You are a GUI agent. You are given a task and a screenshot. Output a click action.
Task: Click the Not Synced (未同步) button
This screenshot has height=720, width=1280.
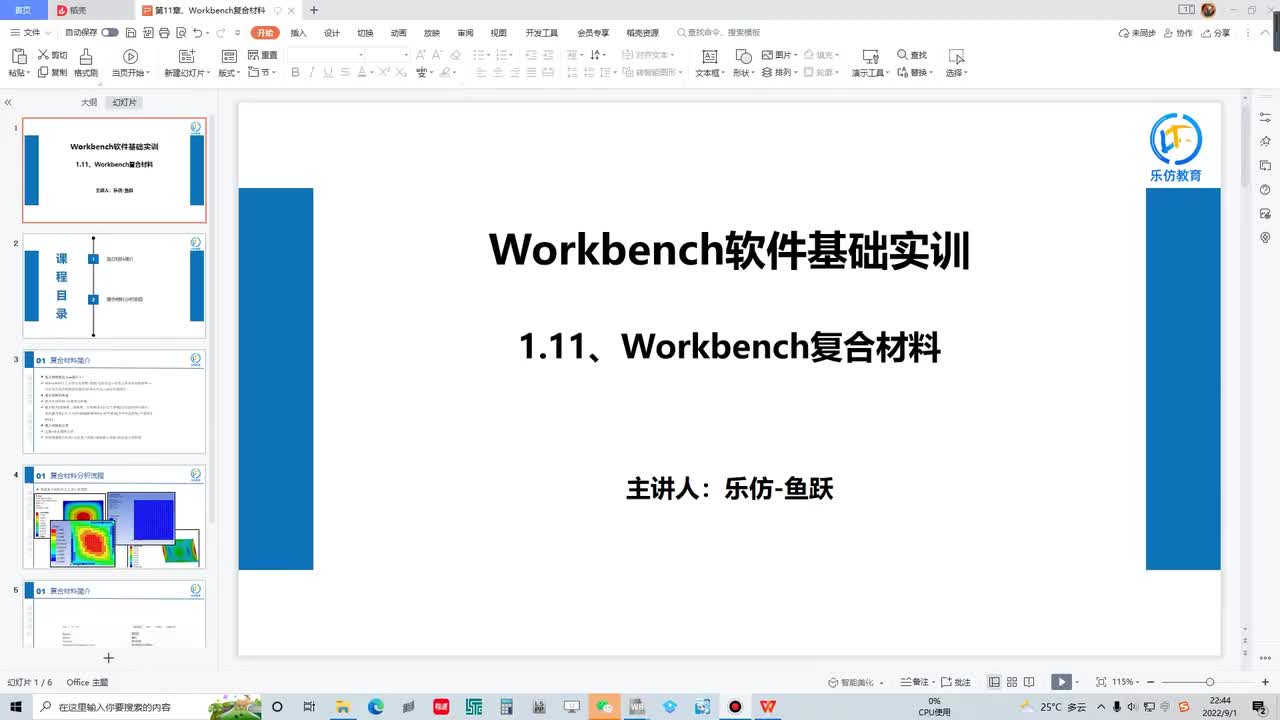1137,33
